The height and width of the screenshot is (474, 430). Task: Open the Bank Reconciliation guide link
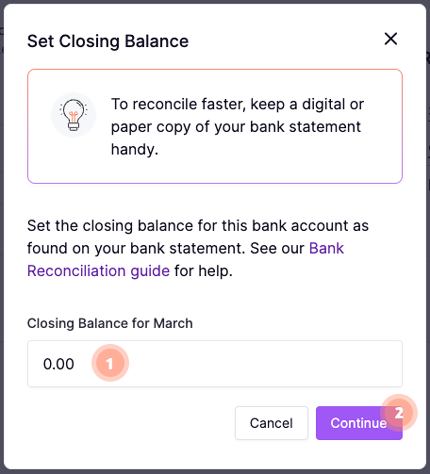tap(185, 260)
